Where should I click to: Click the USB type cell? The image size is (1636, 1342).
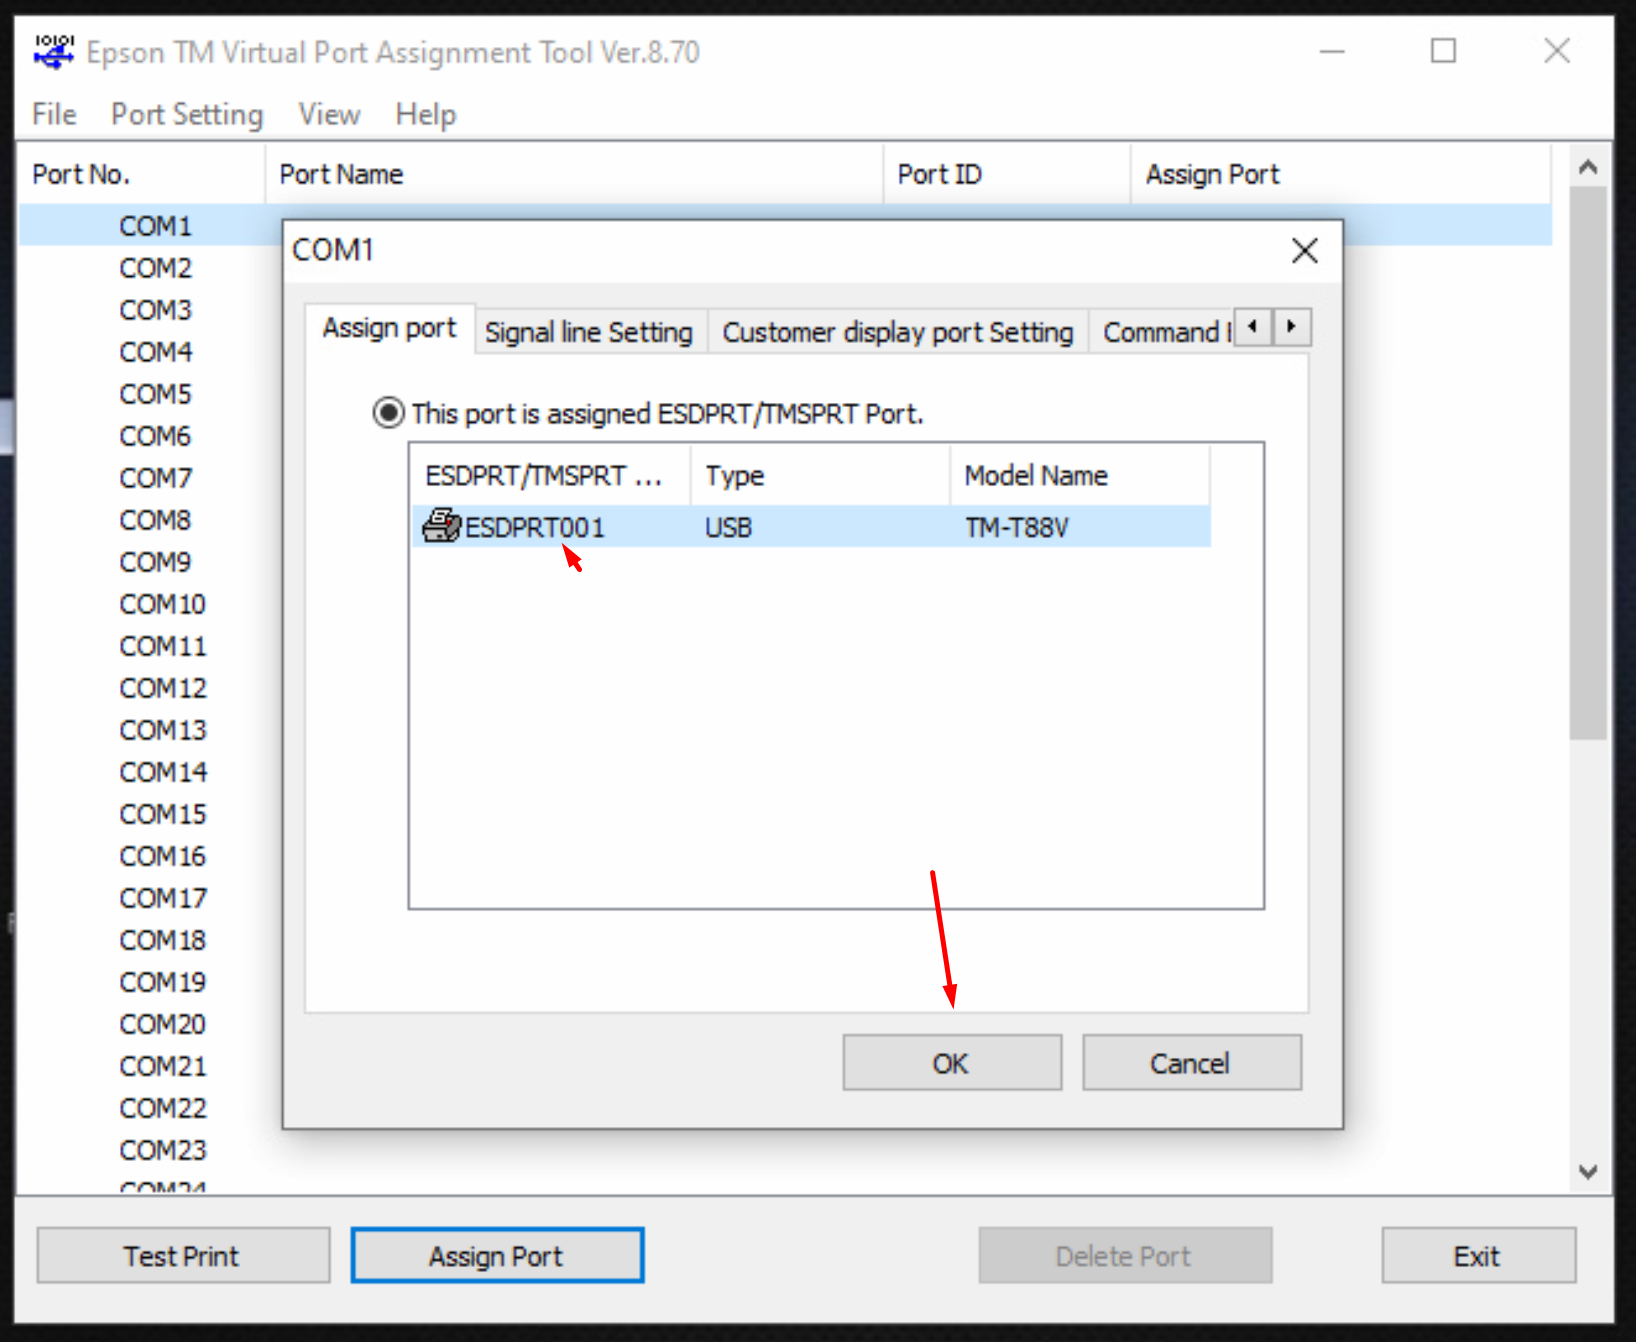point(728,527)
